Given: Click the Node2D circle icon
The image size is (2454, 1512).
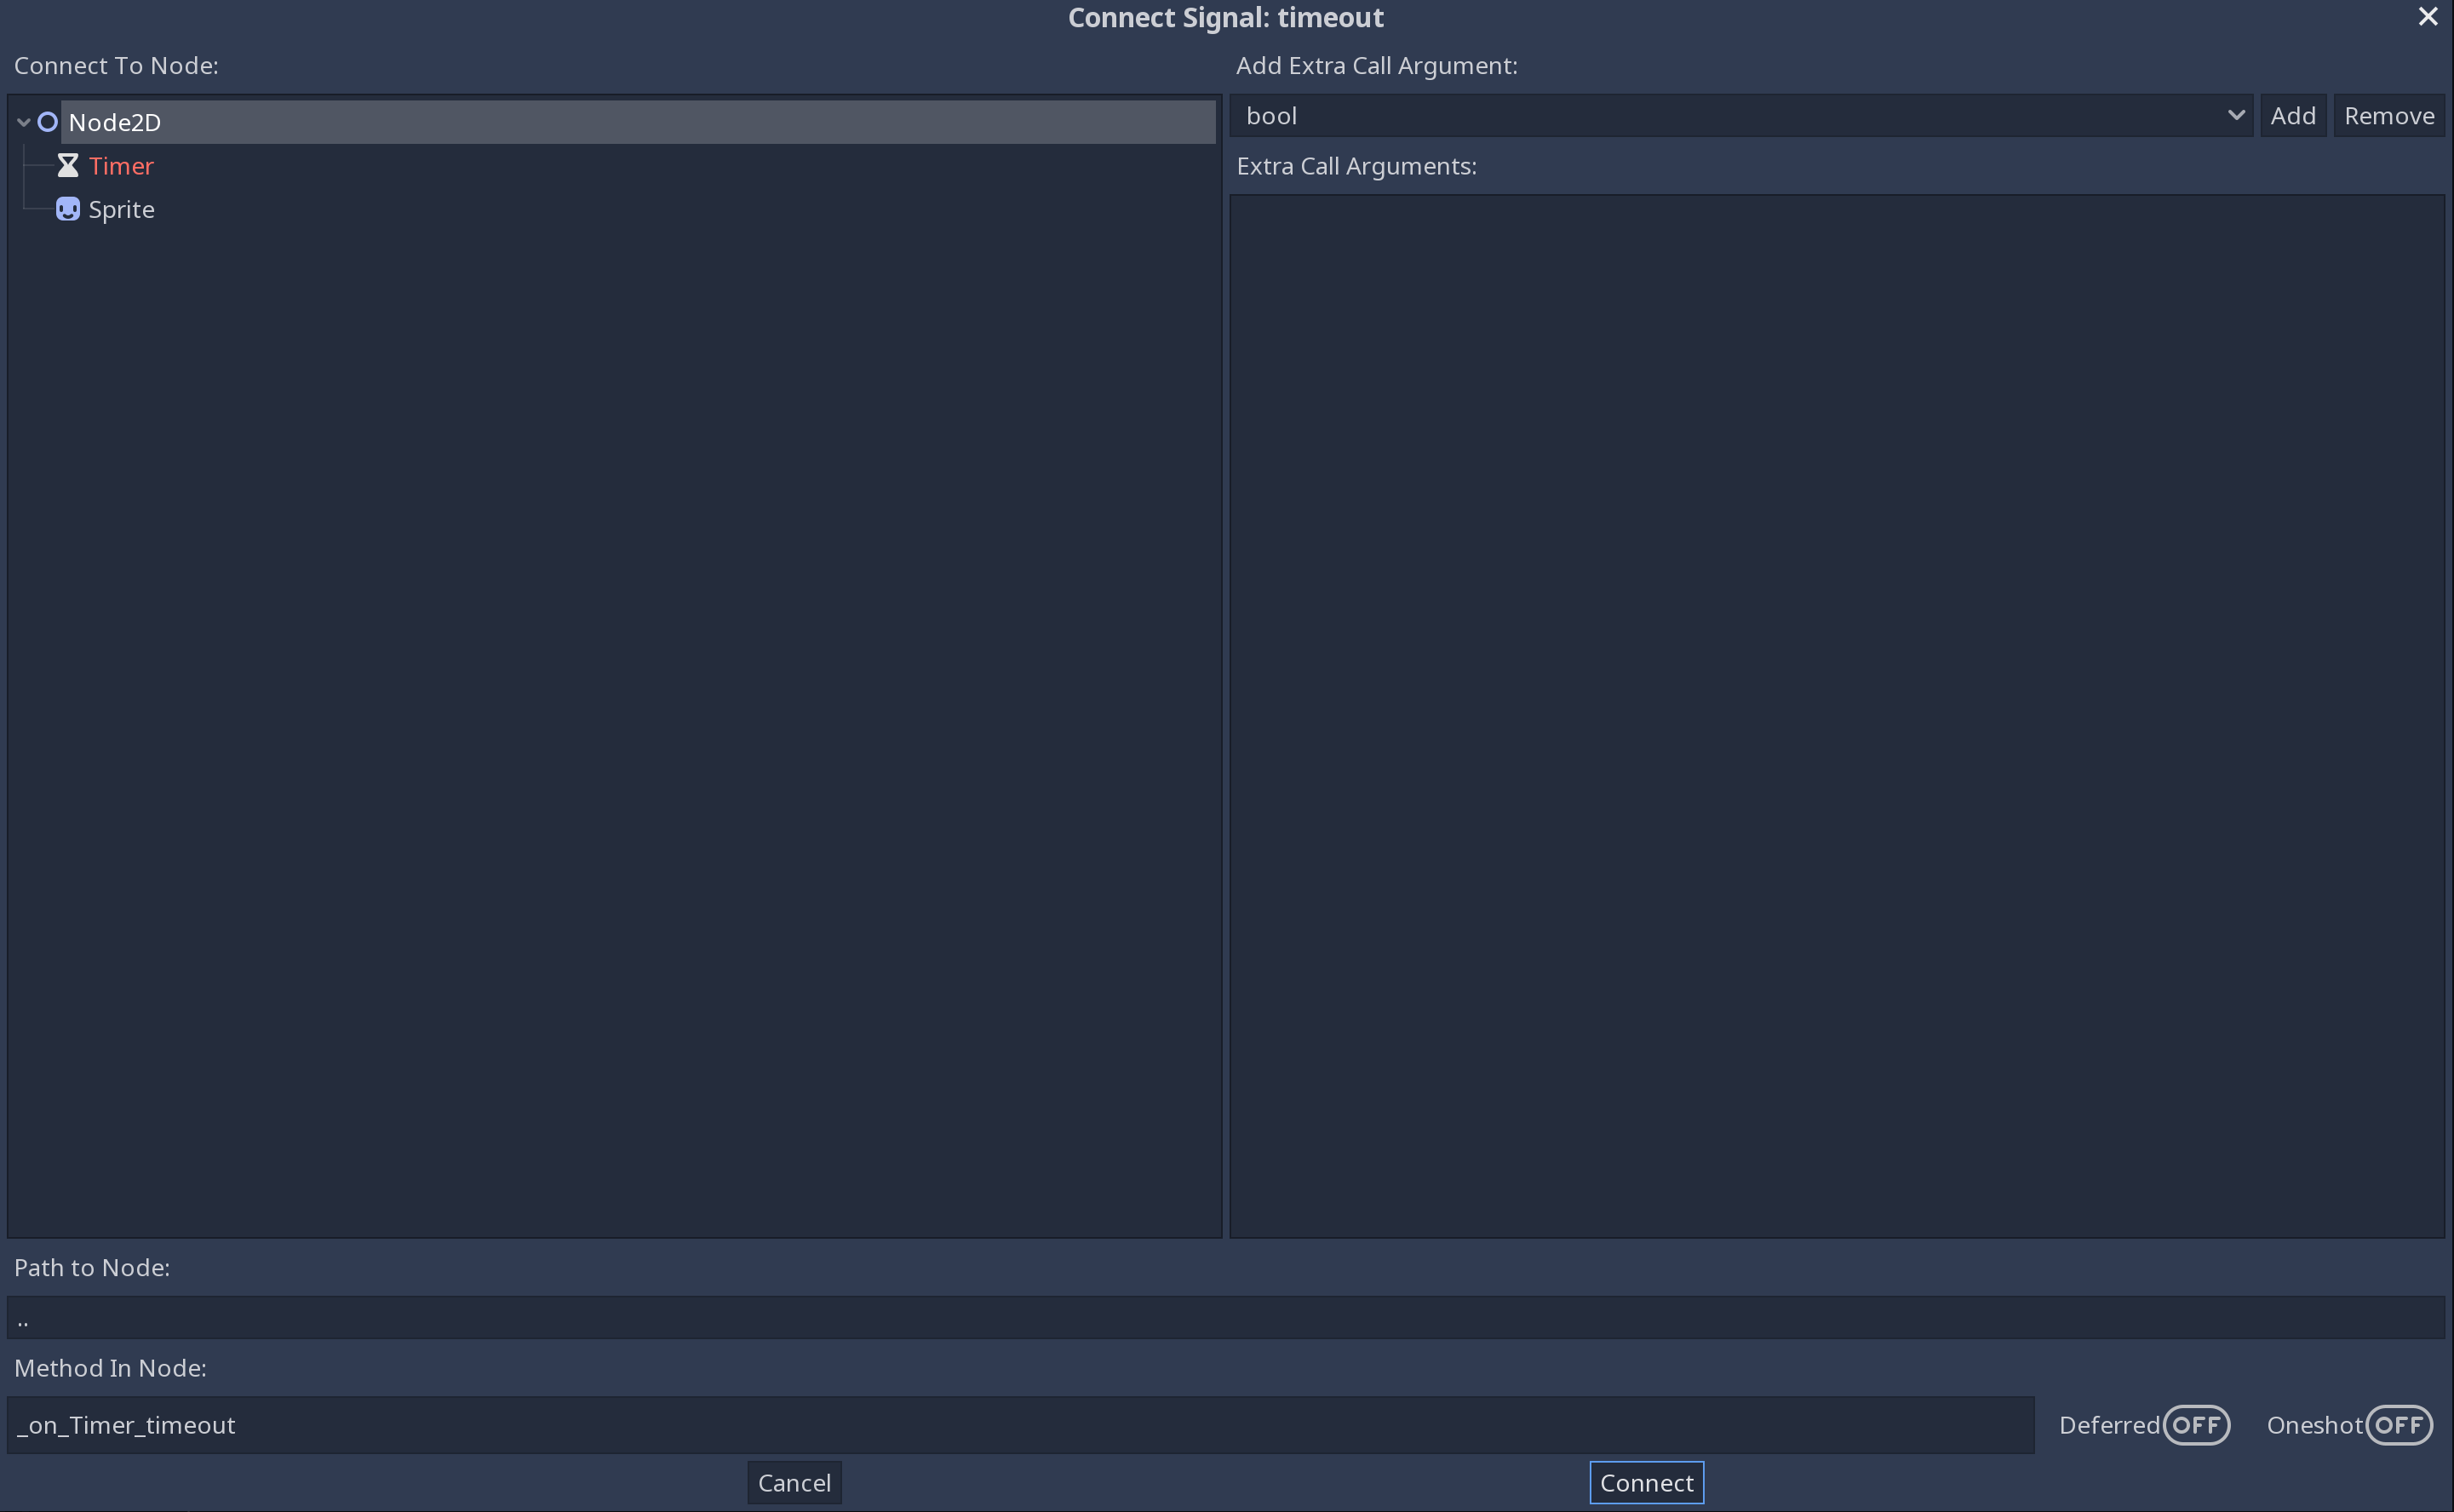Looking at the screenshot, I should tap(47, 122).
